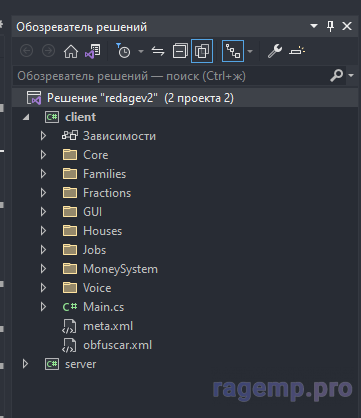The image size is (361, 418).
Task: Open the search options dropdown arrow
Action: 351,76
